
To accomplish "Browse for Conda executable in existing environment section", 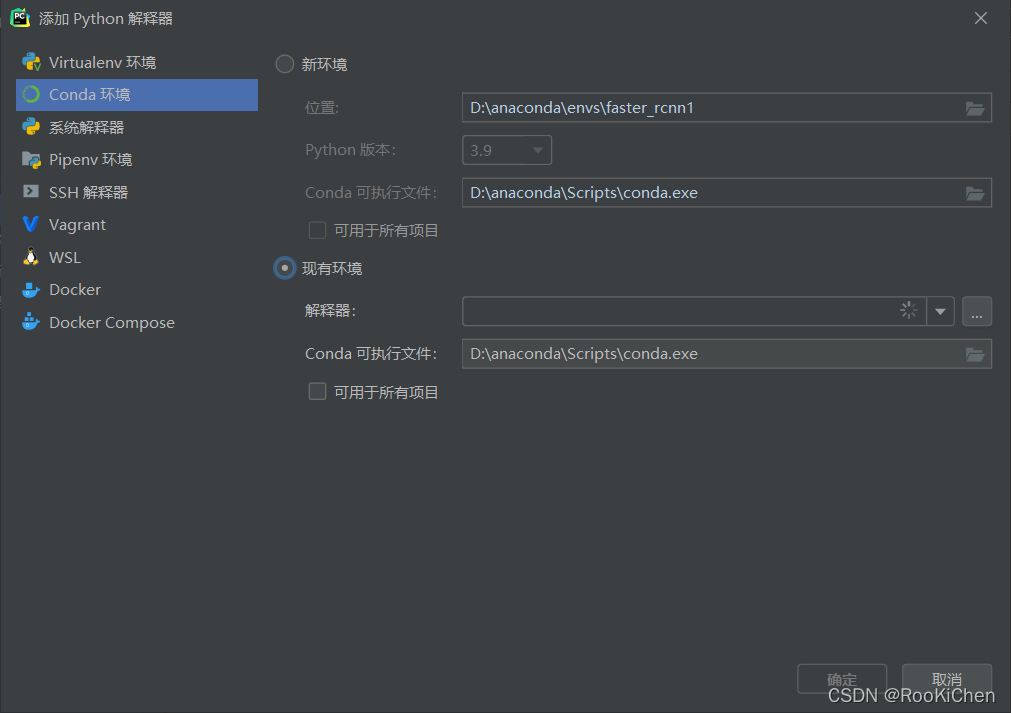I will 974,354.
